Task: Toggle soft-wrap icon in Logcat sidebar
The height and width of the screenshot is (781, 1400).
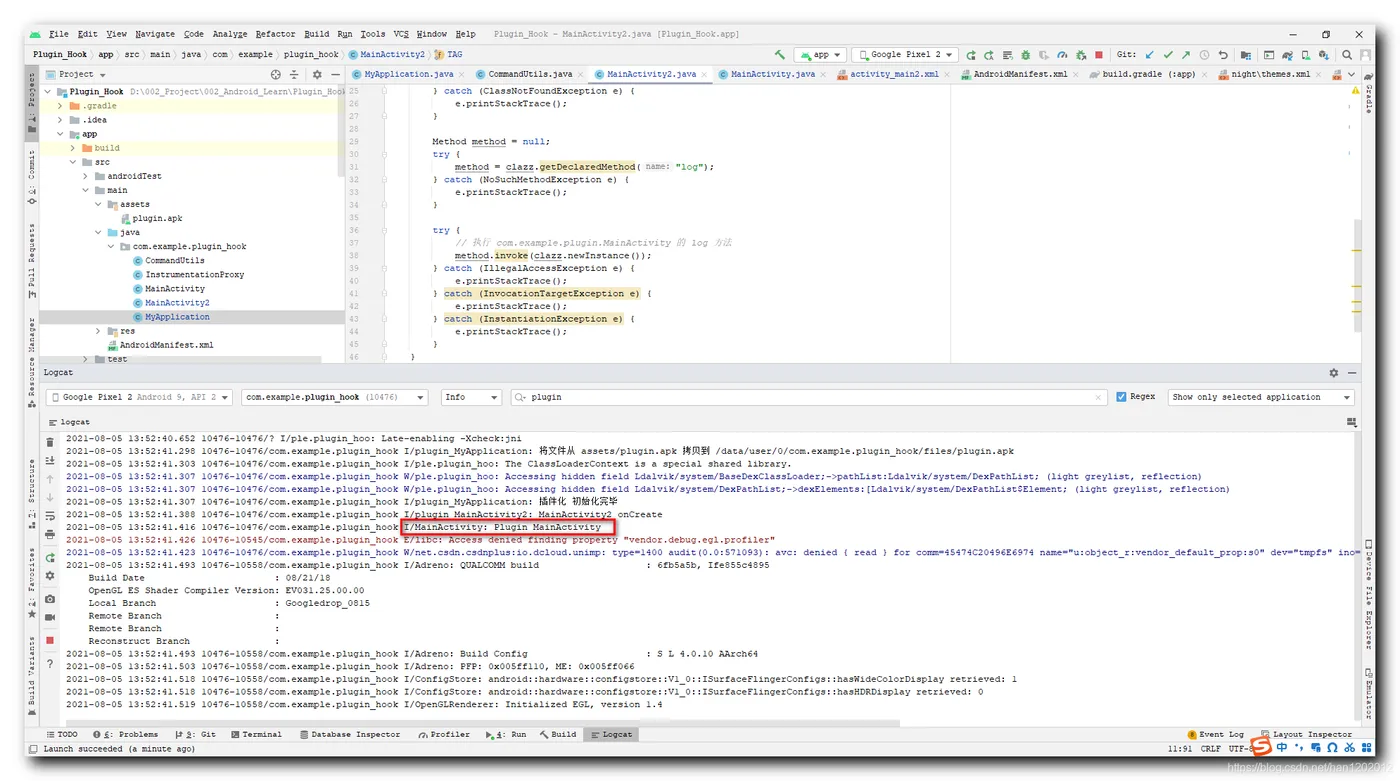Action: (x=50, y=516)
